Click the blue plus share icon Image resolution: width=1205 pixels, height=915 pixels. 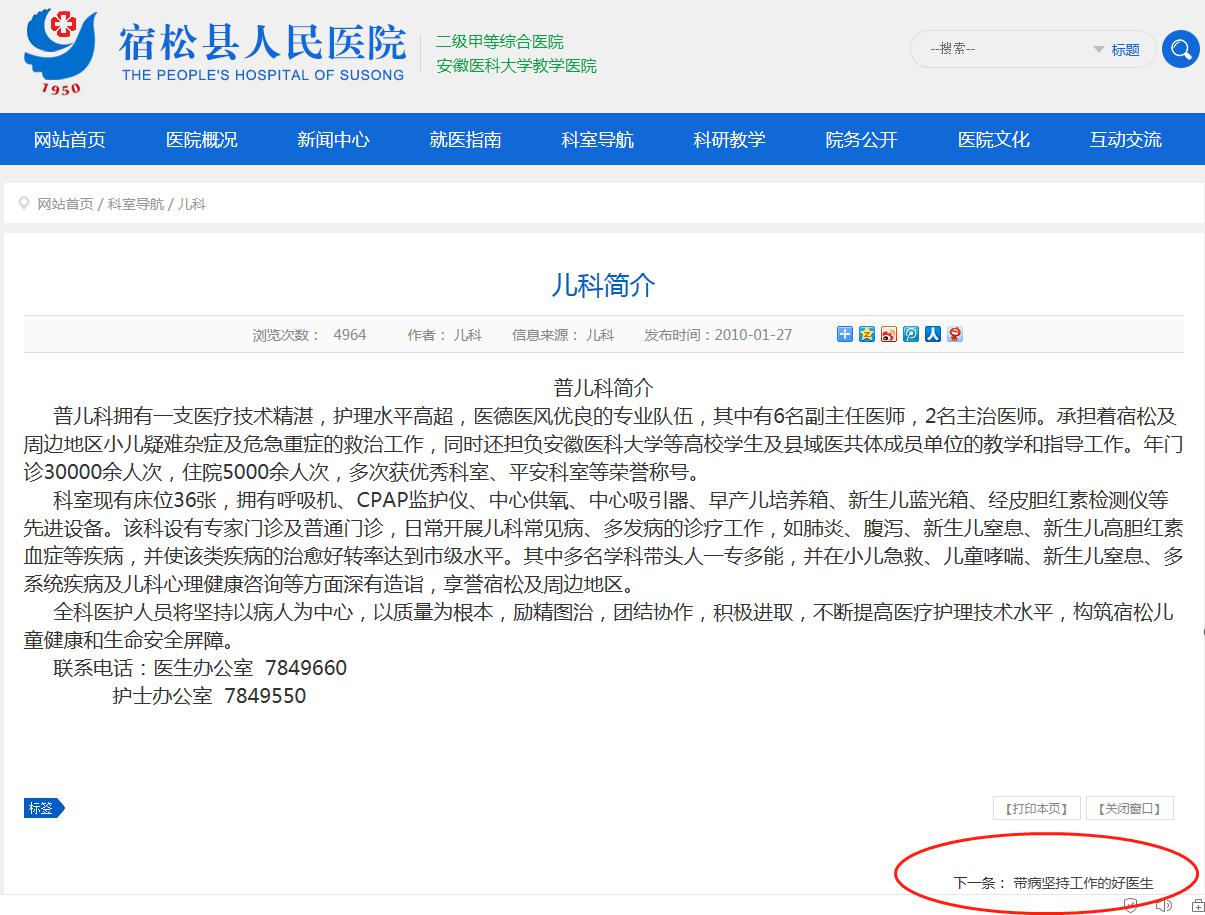[x=844, y=334]
